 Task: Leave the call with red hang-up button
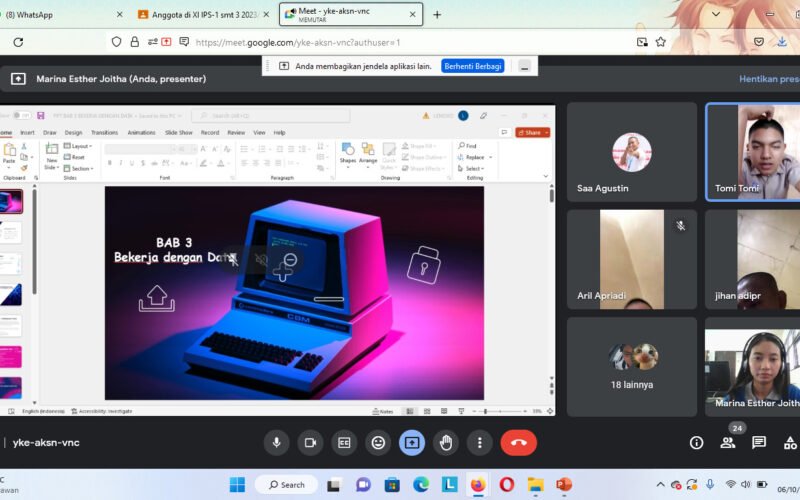point(518,442)
